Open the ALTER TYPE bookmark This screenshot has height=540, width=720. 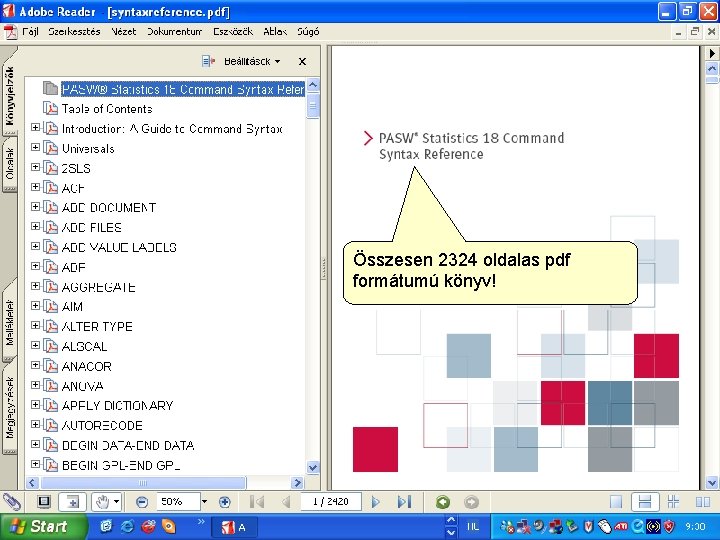[x=97, y=326]
